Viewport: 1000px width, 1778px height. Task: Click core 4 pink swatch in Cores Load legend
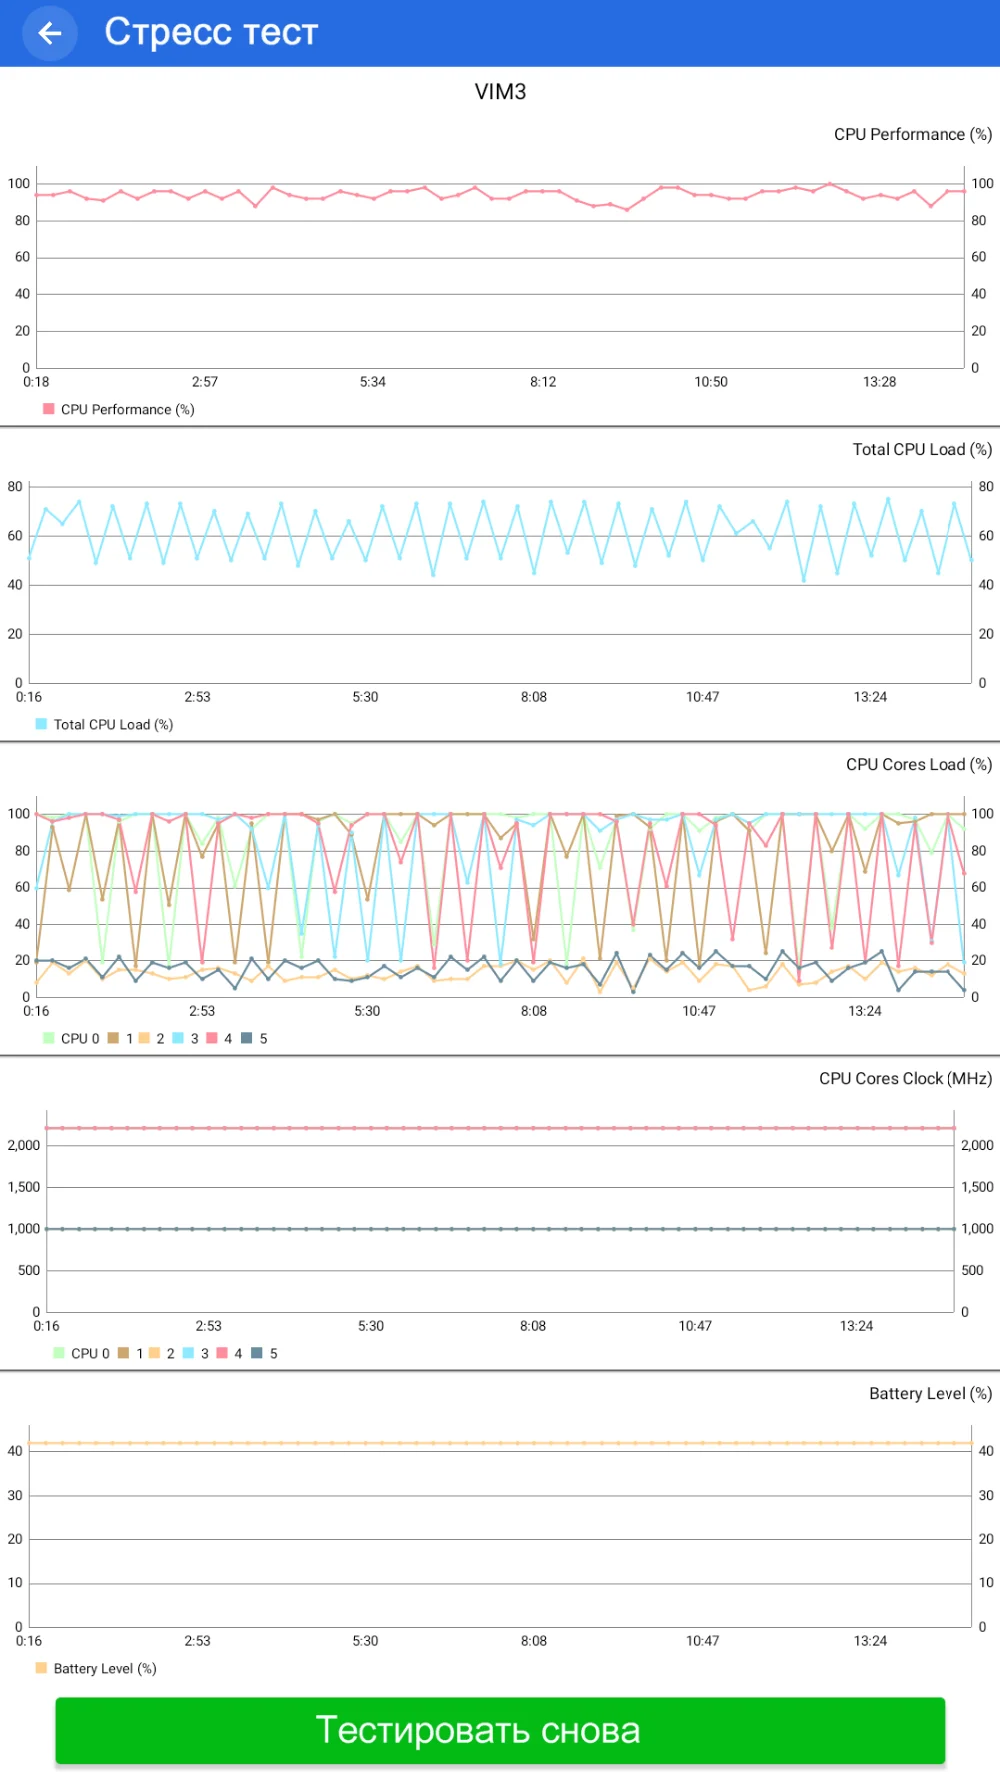click(x=212, y=1038)
